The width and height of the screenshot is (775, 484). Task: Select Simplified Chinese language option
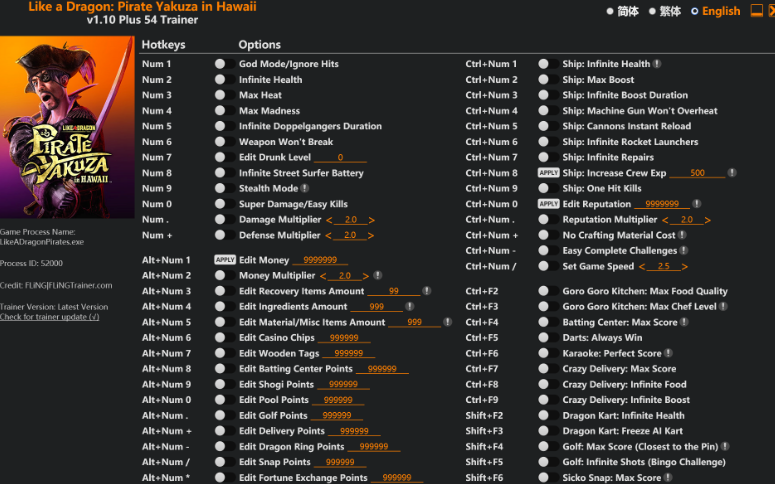(623, 11)
